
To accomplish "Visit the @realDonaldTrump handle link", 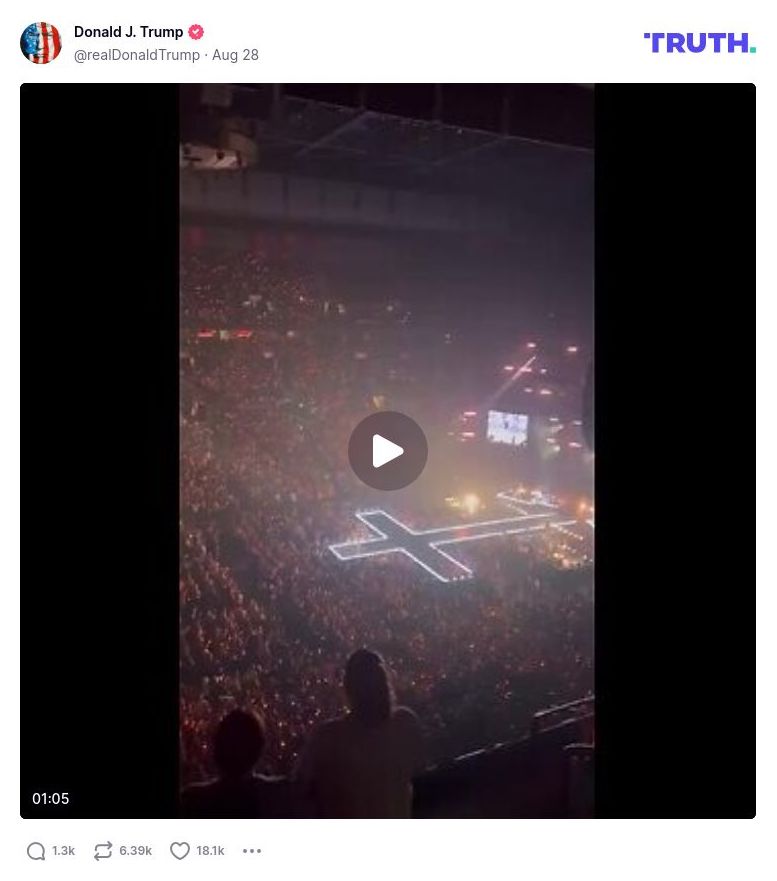I will (137, 55).
